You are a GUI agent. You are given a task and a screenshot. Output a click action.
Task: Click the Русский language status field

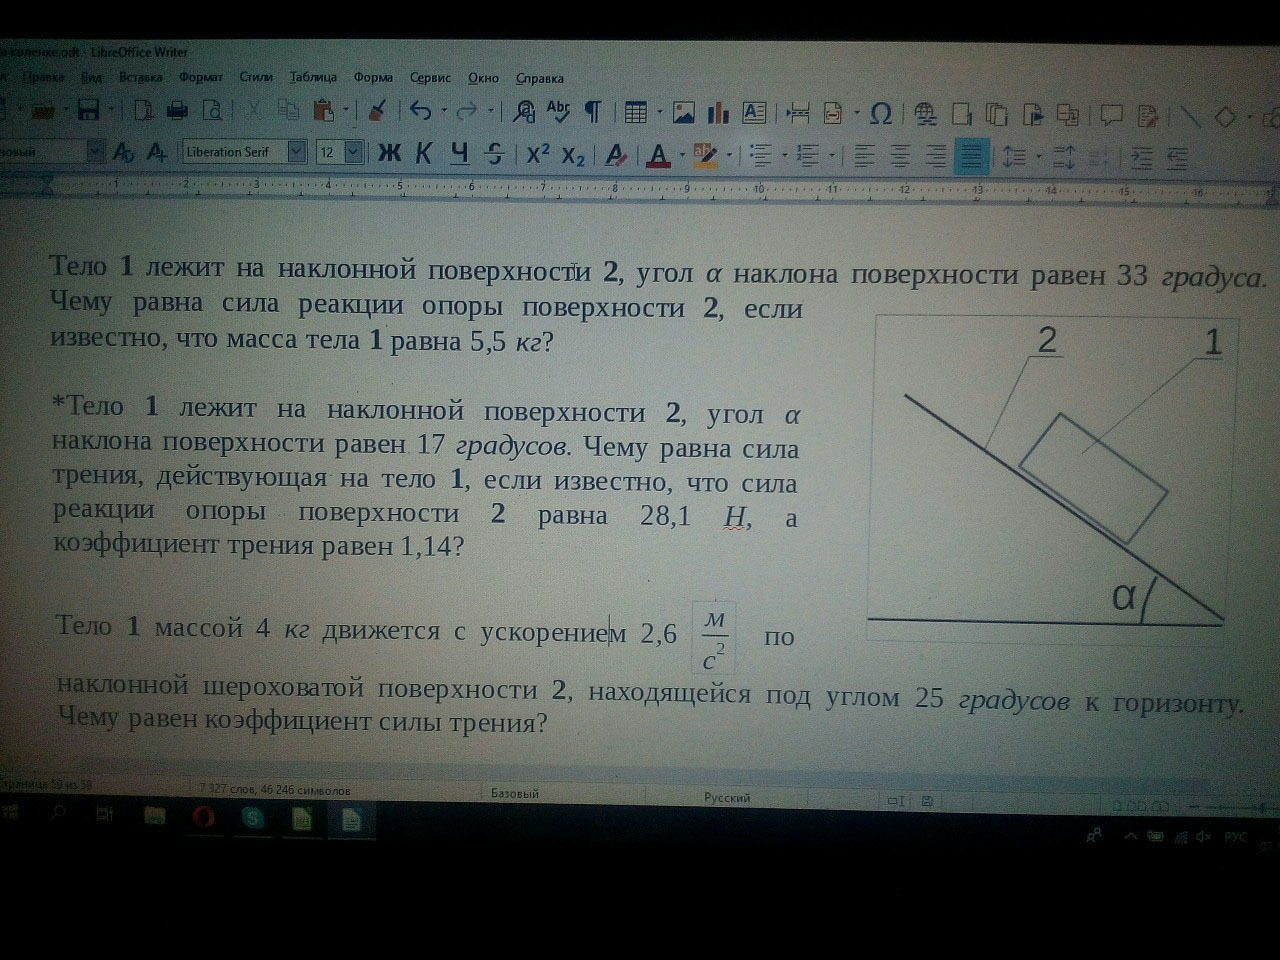click(727, 797)
